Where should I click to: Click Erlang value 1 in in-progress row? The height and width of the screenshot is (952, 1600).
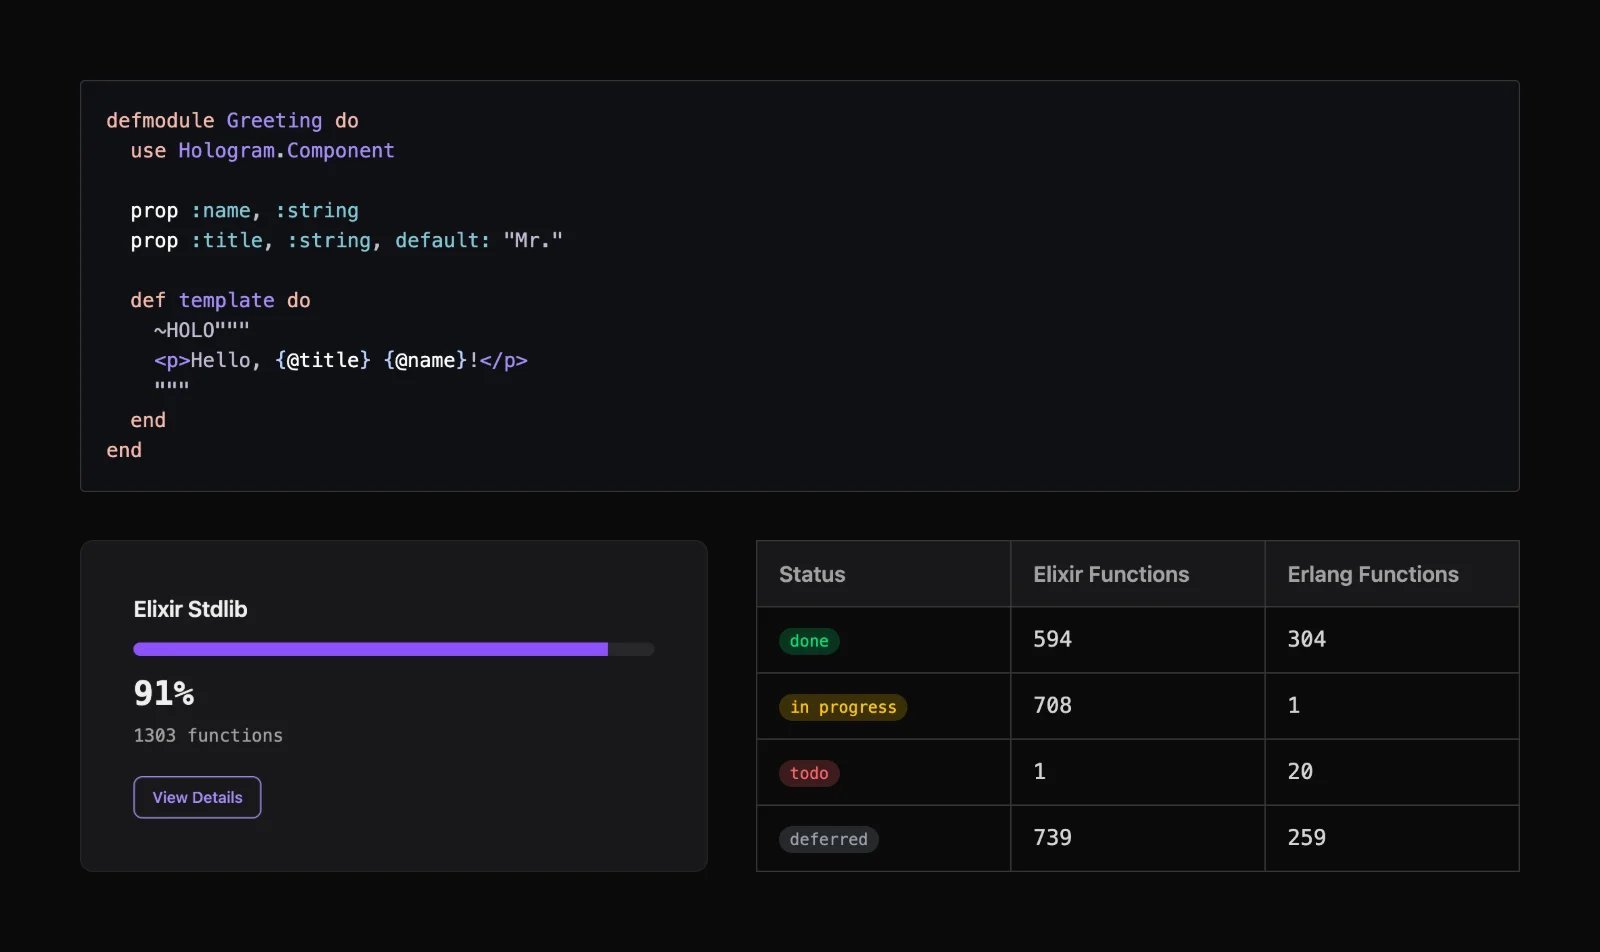(x=1392, y=706)
